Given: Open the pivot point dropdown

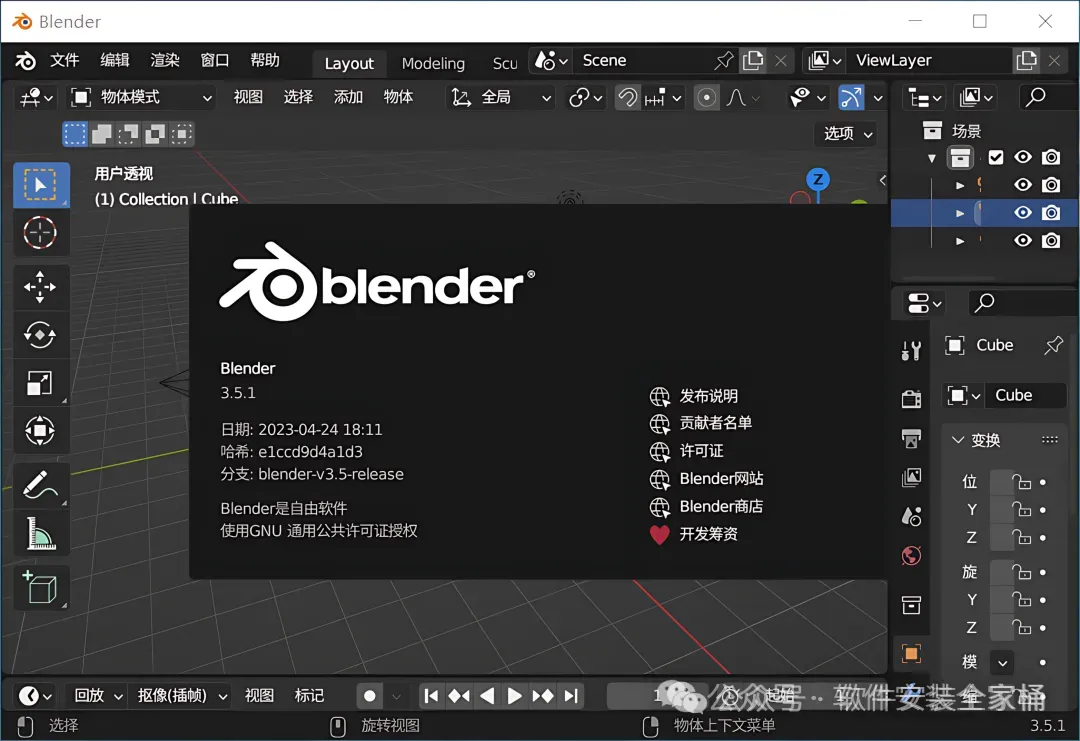Looking at the screenshot, I should [x=585, y=98].
